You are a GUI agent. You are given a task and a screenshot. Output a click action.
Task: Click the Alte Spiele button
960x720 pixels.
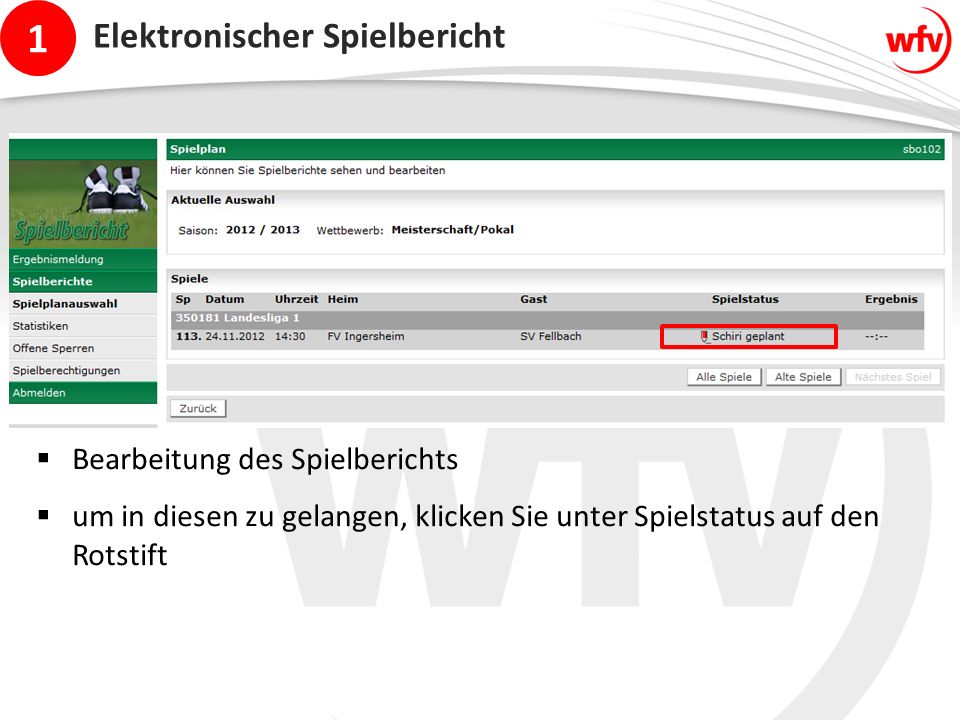click(x=803, y=377)
